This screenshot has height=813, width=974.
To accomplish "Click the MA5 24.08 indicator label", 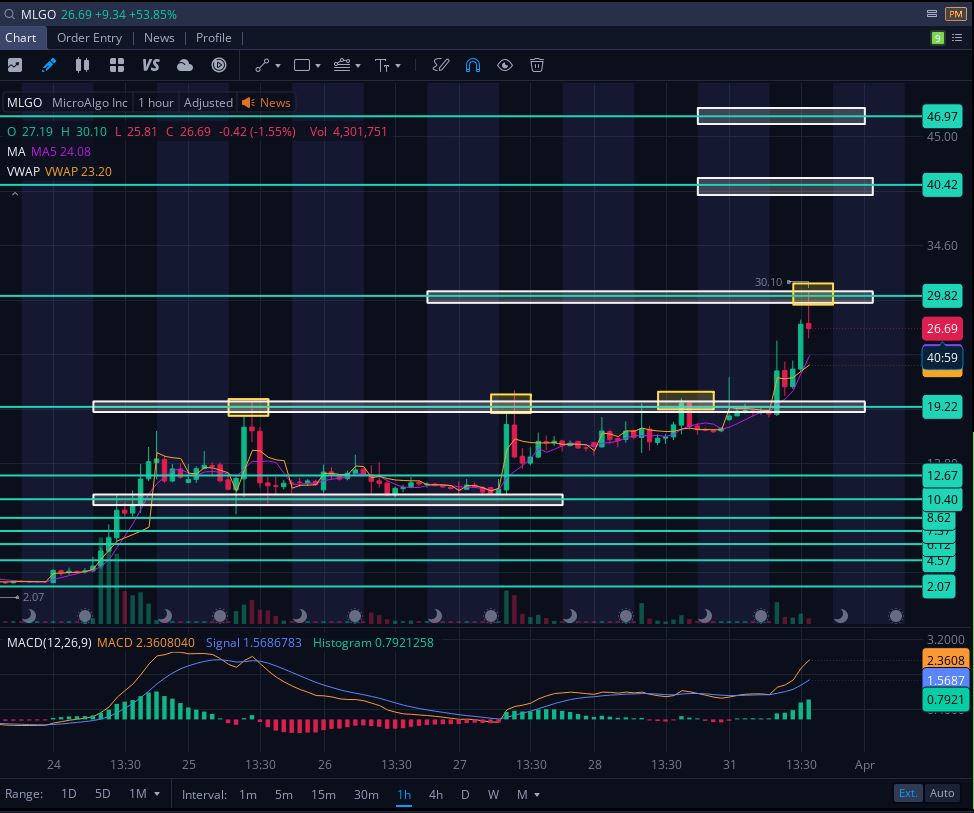I will coord(61,152).
